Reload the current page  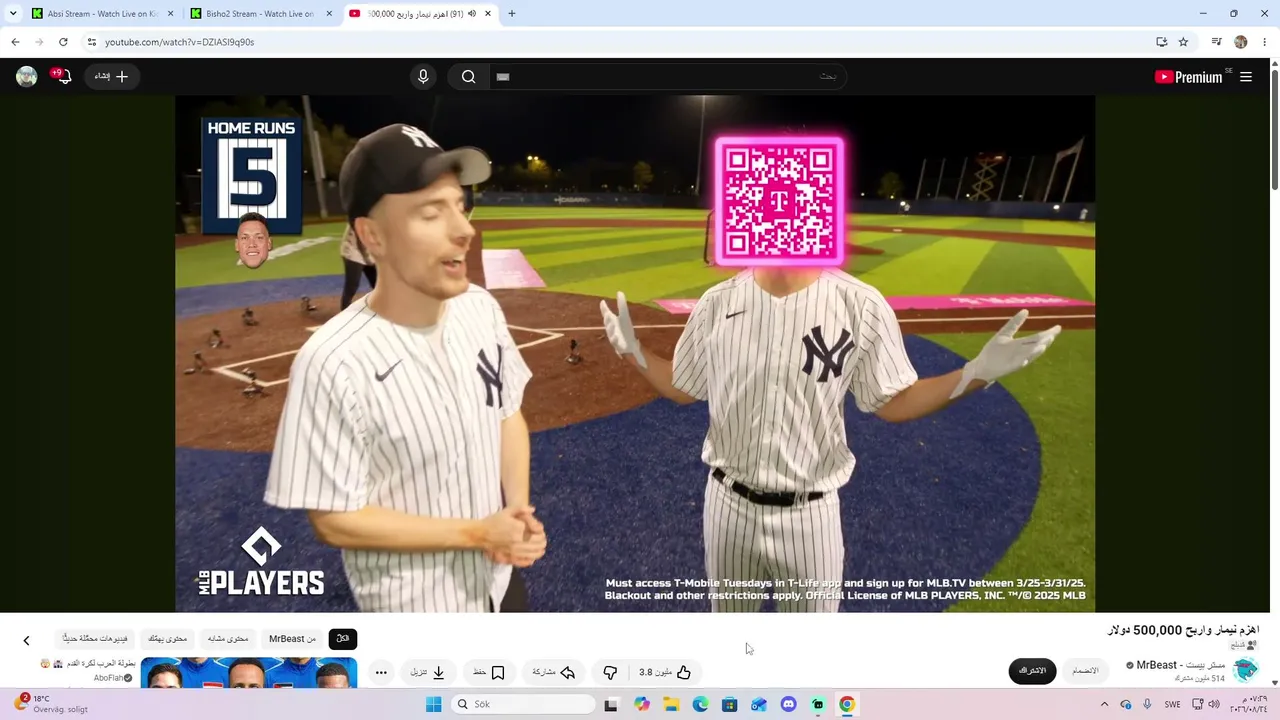point(63,42)
